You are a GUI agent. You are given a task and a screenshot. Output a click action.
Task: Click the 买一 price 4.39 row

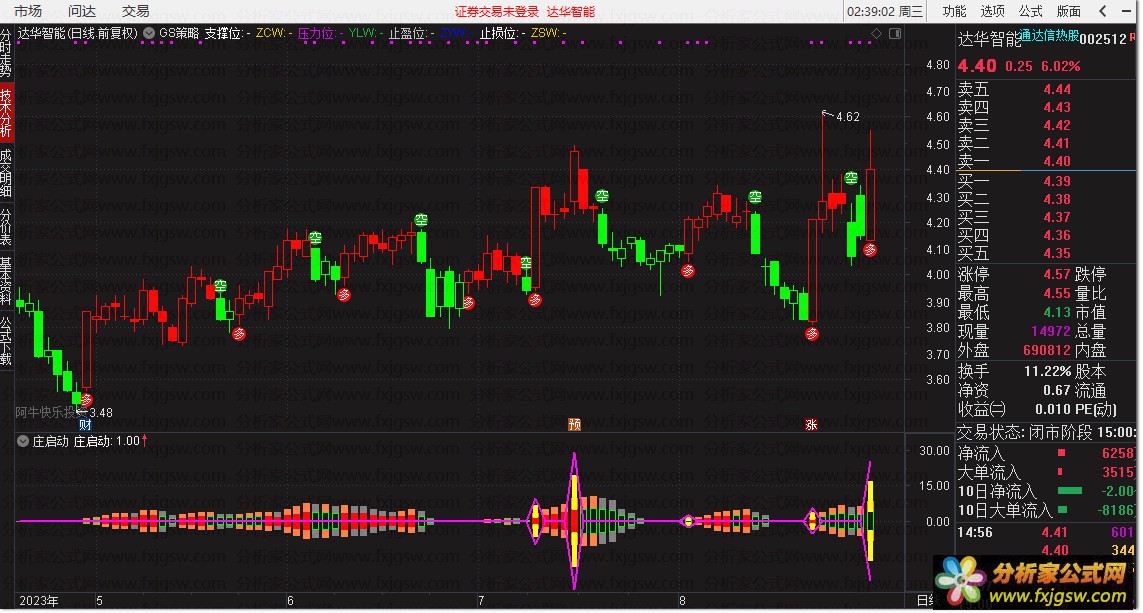click(x=1045, y=181)
